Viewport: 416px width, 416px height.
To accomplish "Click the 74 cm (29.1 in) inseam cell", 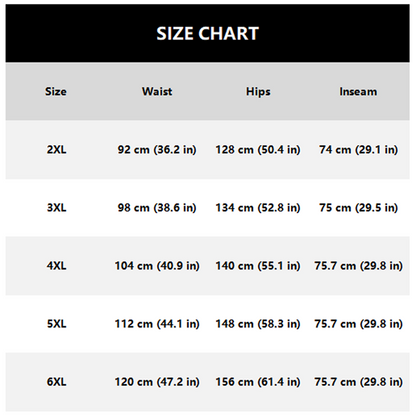I will [358, 150].
